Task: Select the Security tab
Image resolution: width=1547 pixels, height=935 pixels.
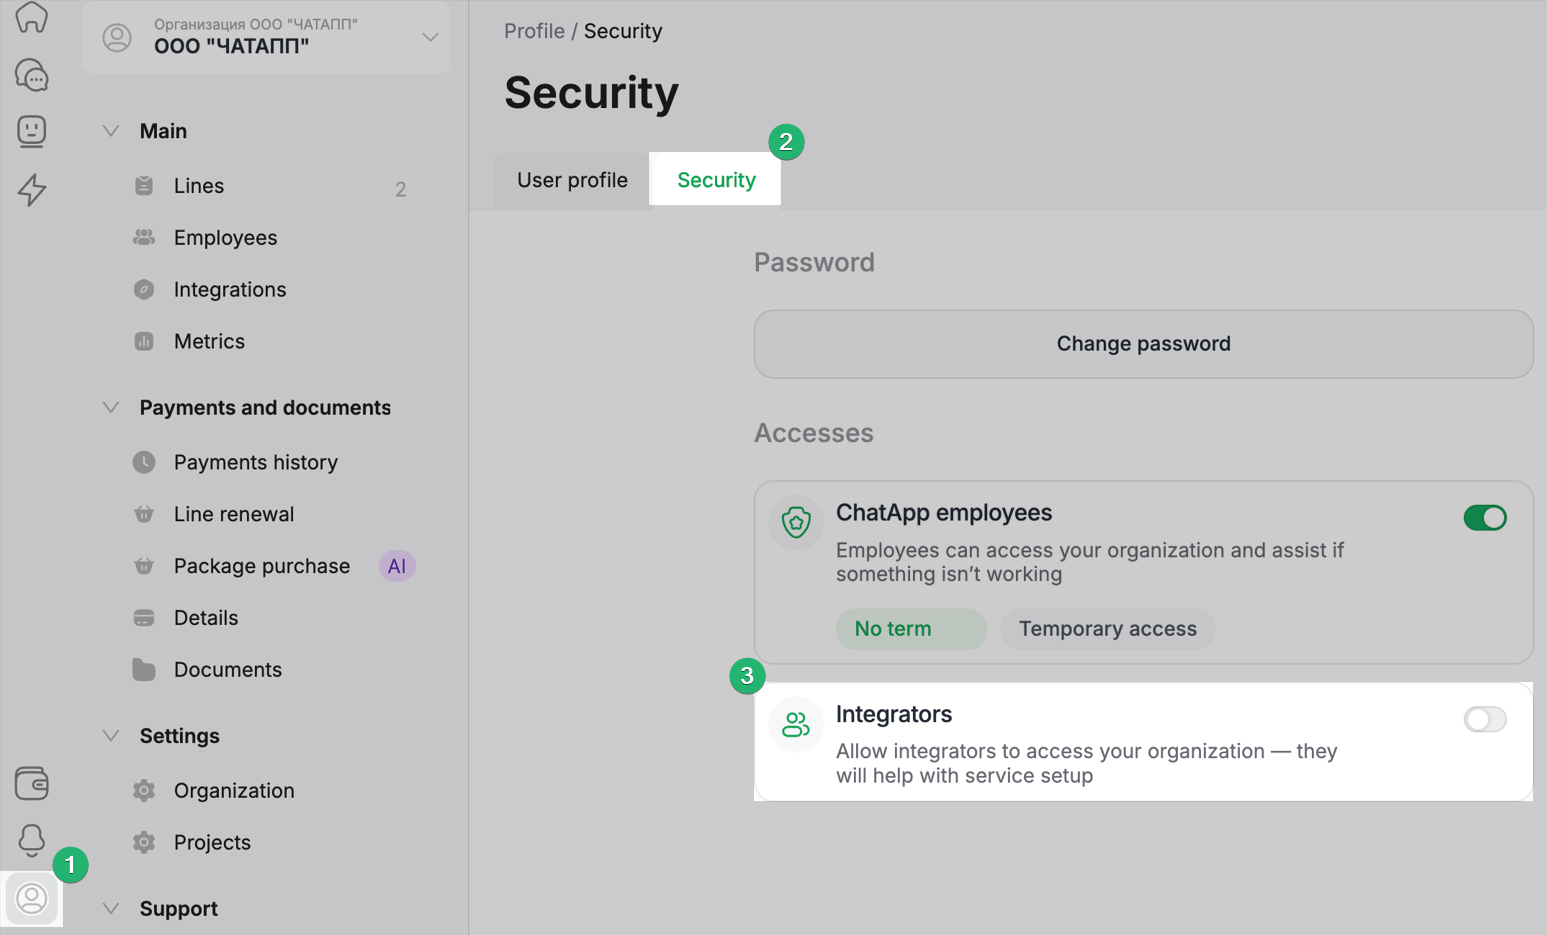Action: tap(716, 180)
